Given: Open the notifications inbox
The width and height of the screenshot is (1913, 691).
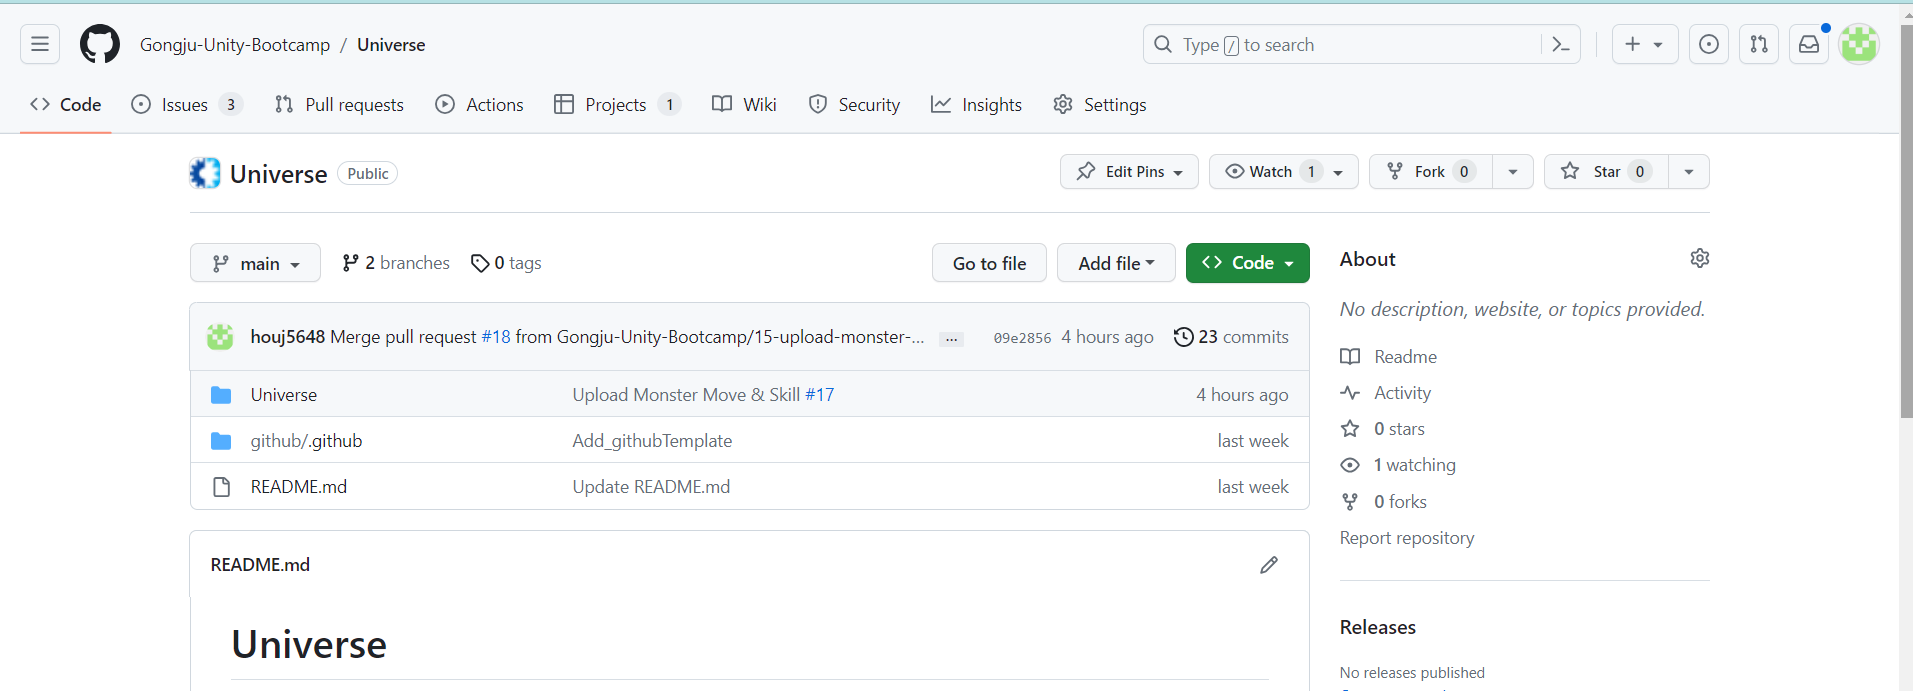Looking at the screenshot, I should 1809,44.
